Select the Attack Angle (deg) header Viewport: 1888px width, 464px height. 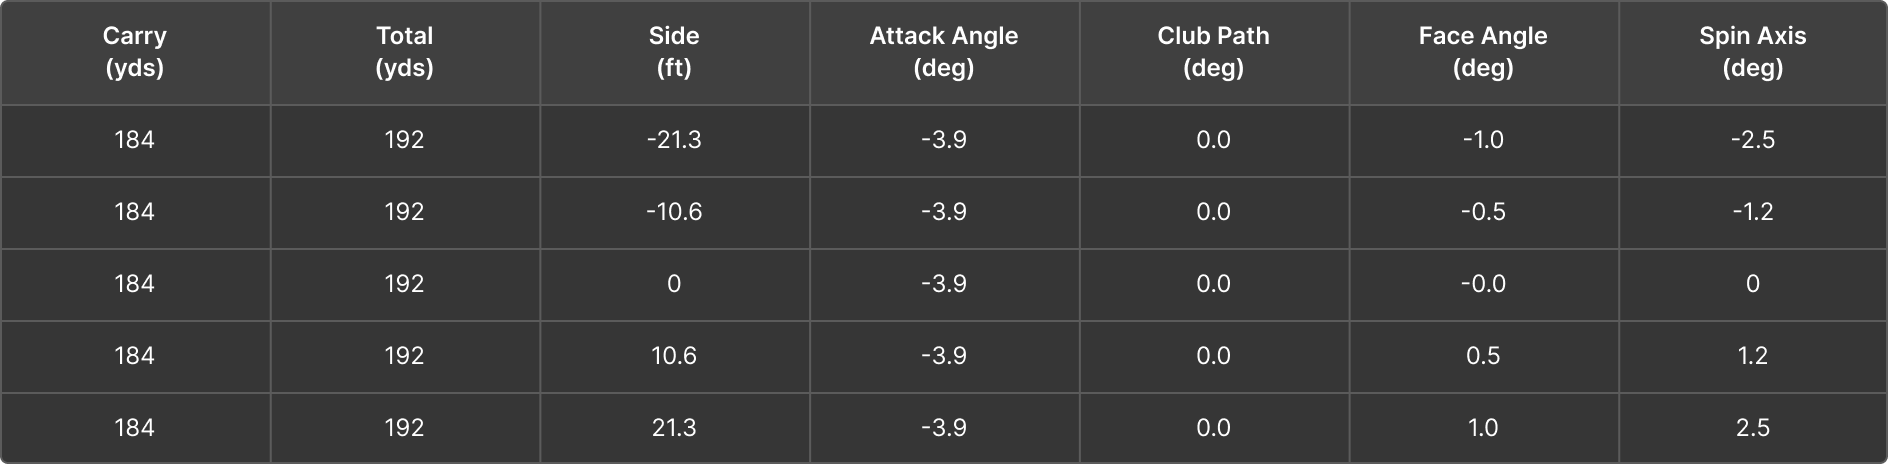[944, 52]
